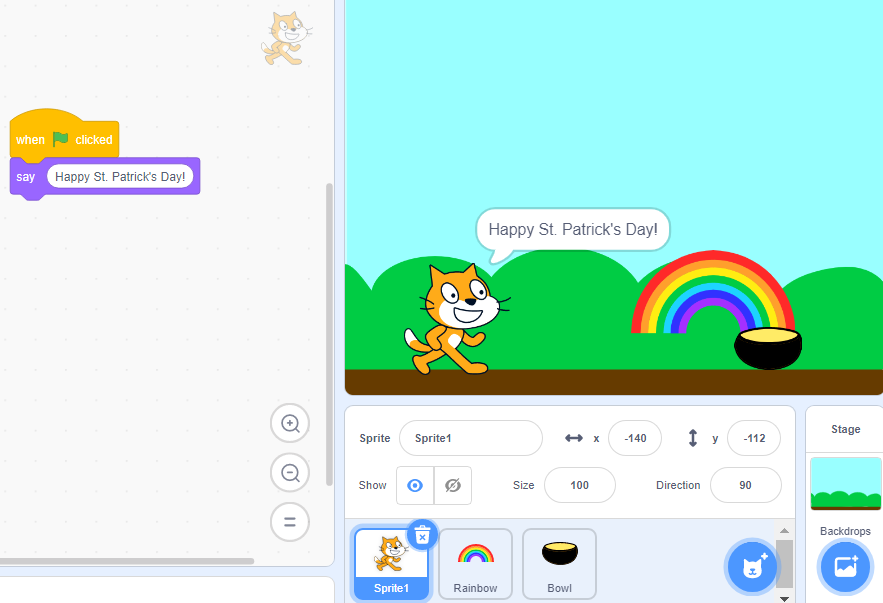Click the sprite list scroll down arrow
Screen dimensions: 883x603
pos(784,598)
